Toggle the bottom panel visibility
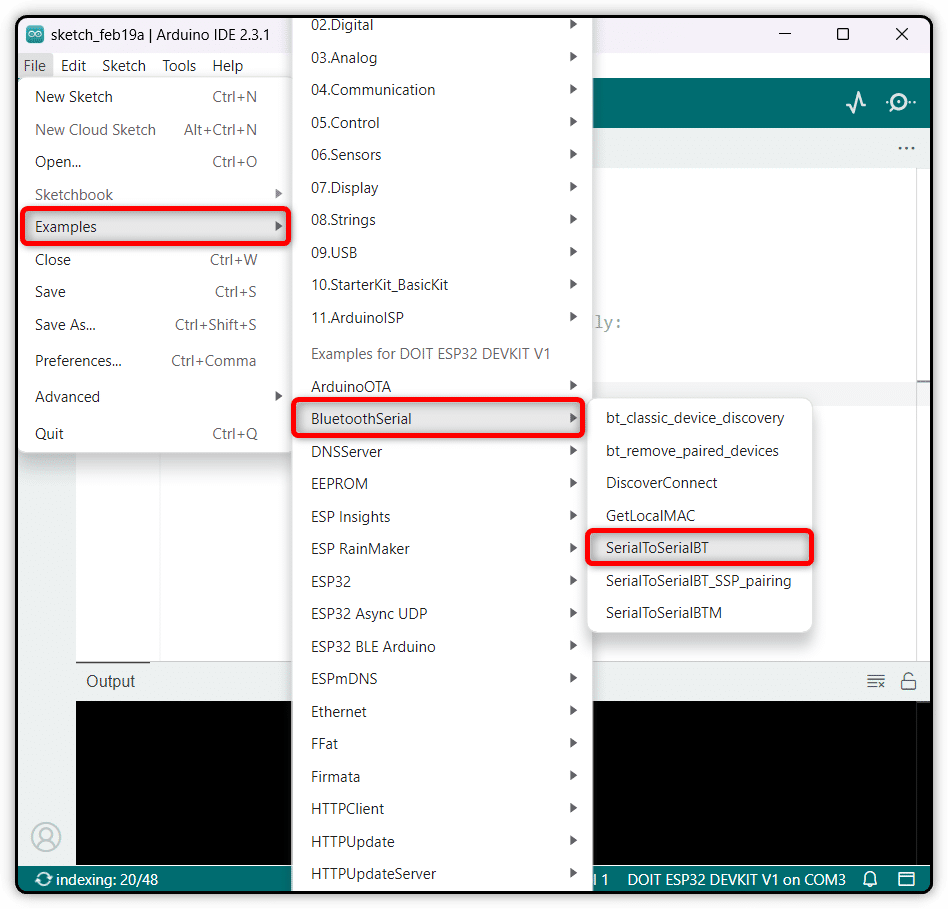Image resolution: width=948 pixels, height=909 pixels. pos(906,880)
